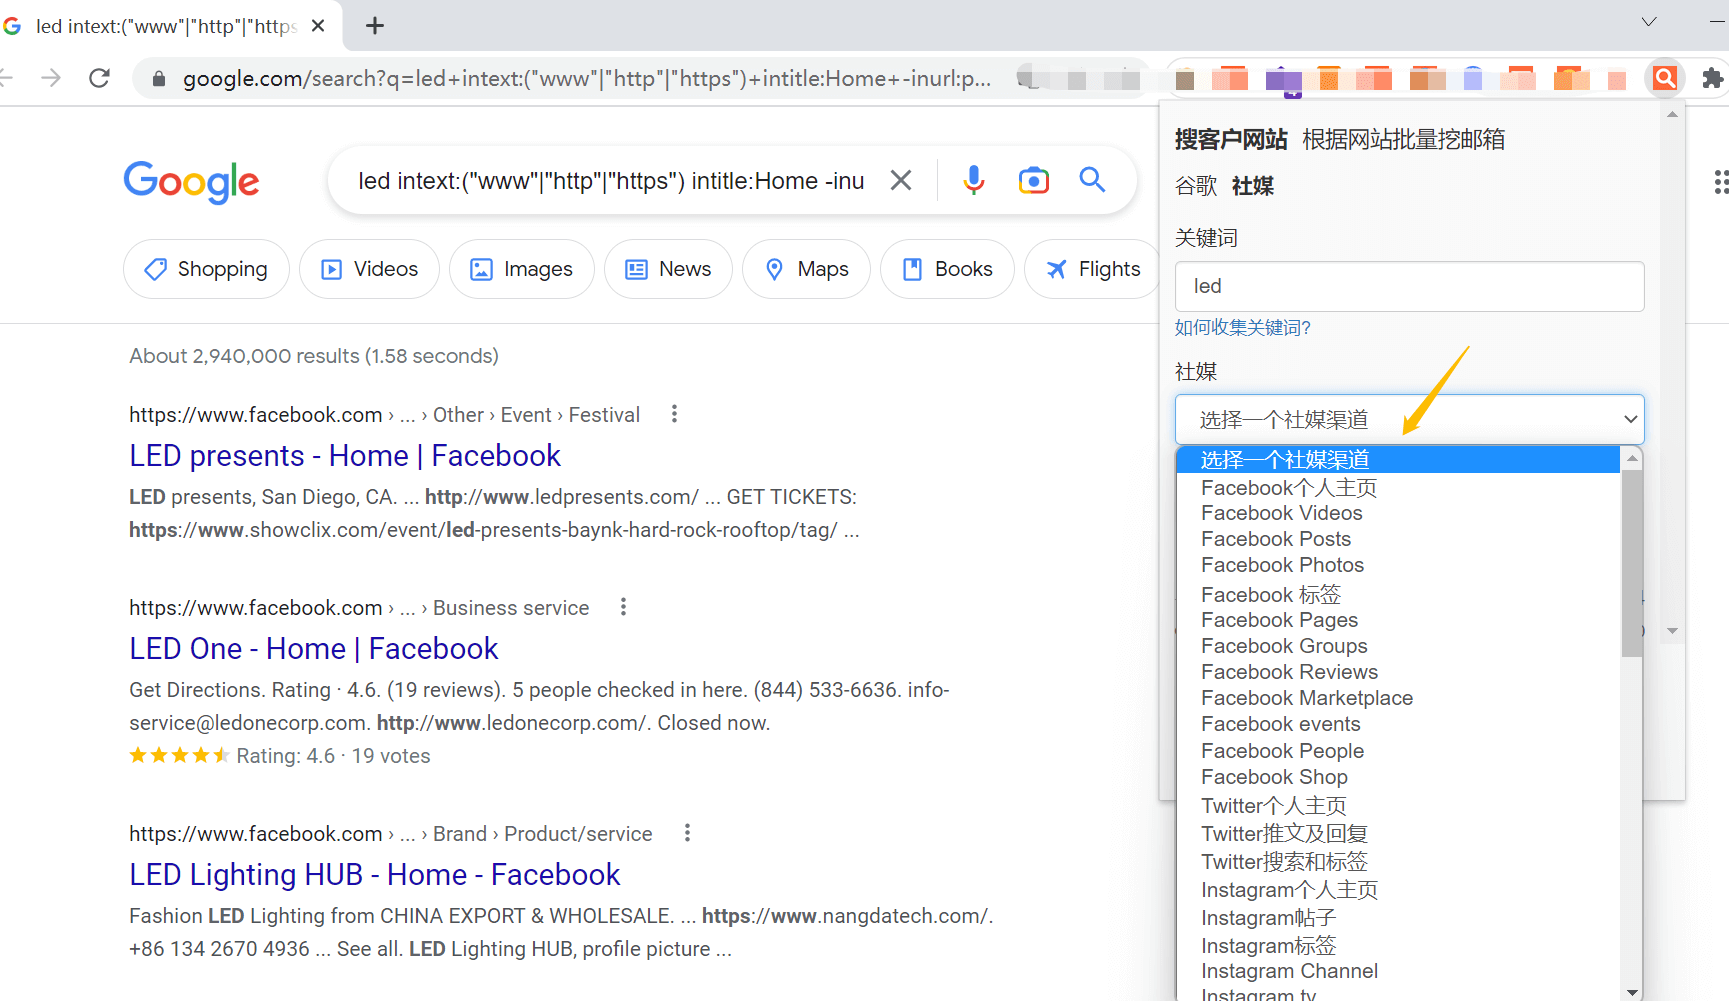Open the LED presents - Home | Facebook result
The width and height of the screenshot is (1729, 1001).
click(x=345, y=456)
